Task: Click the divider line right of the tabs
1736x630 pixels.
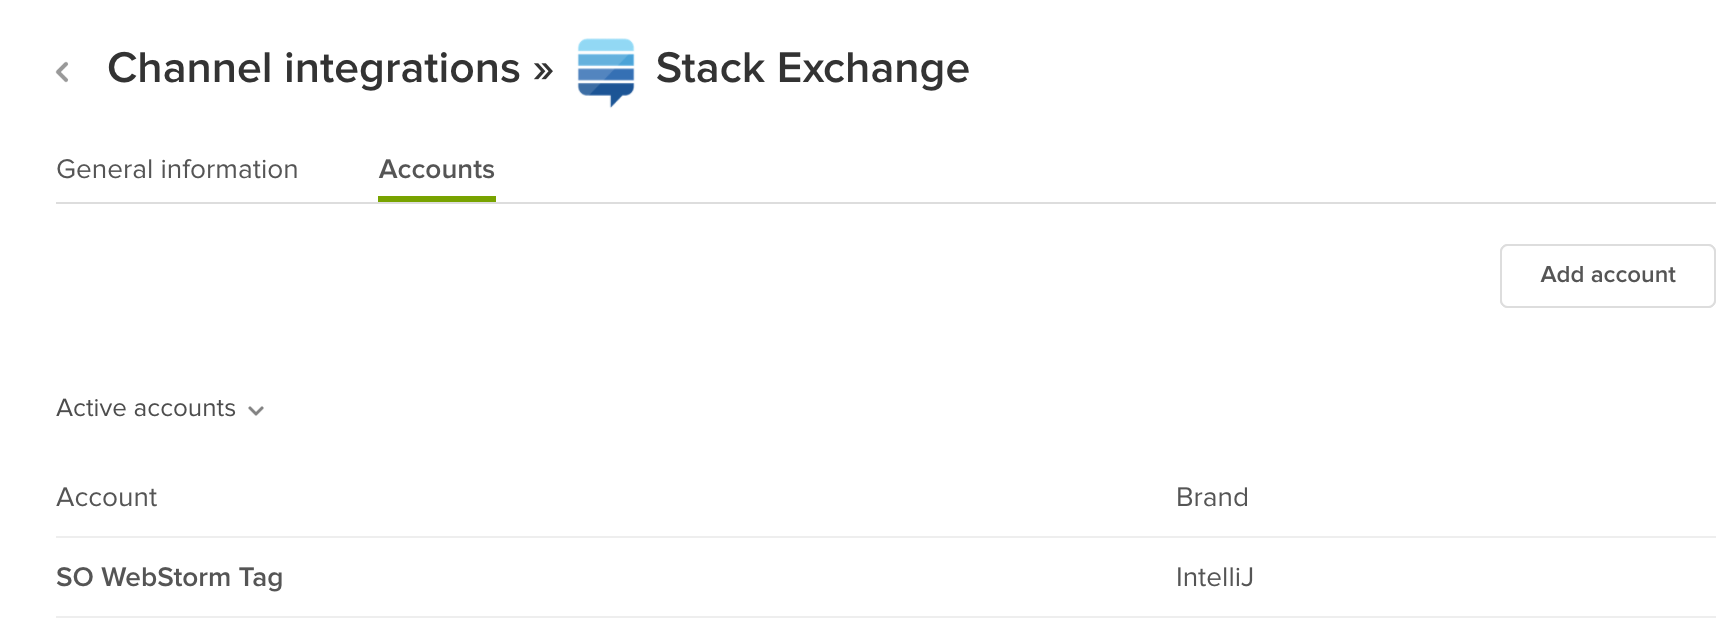Action: [1100, 203]
